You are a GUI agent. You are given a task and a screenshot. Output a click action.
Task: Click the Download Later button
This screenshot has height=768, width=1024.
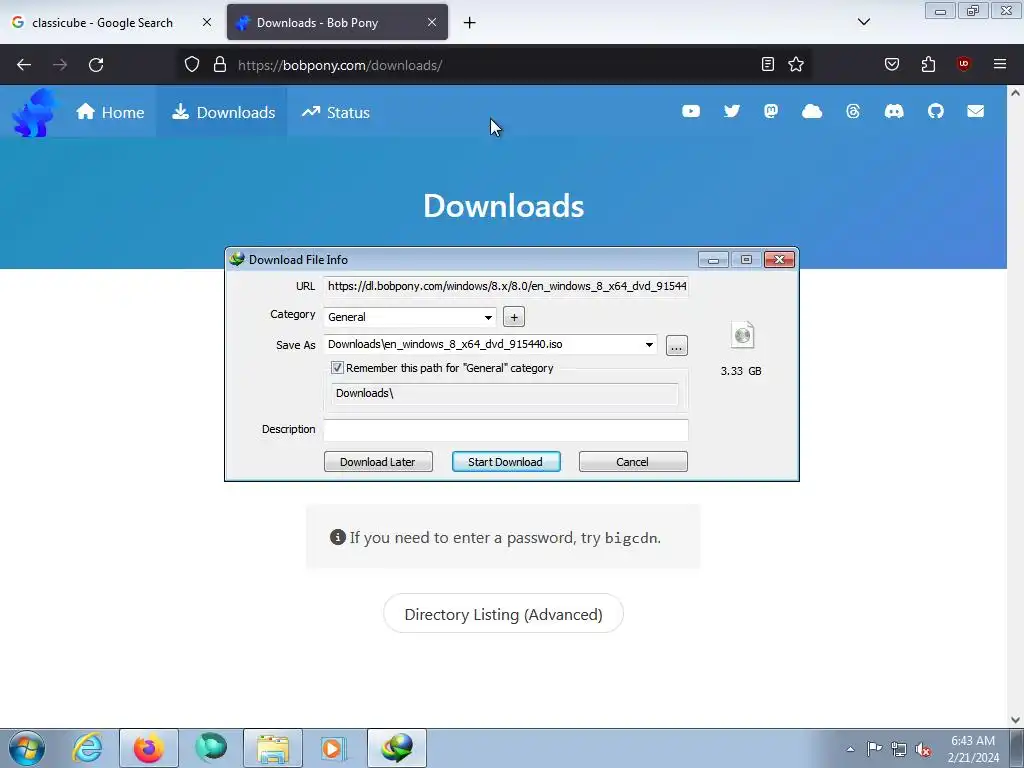pyautogui.click(x=378, y=462)
